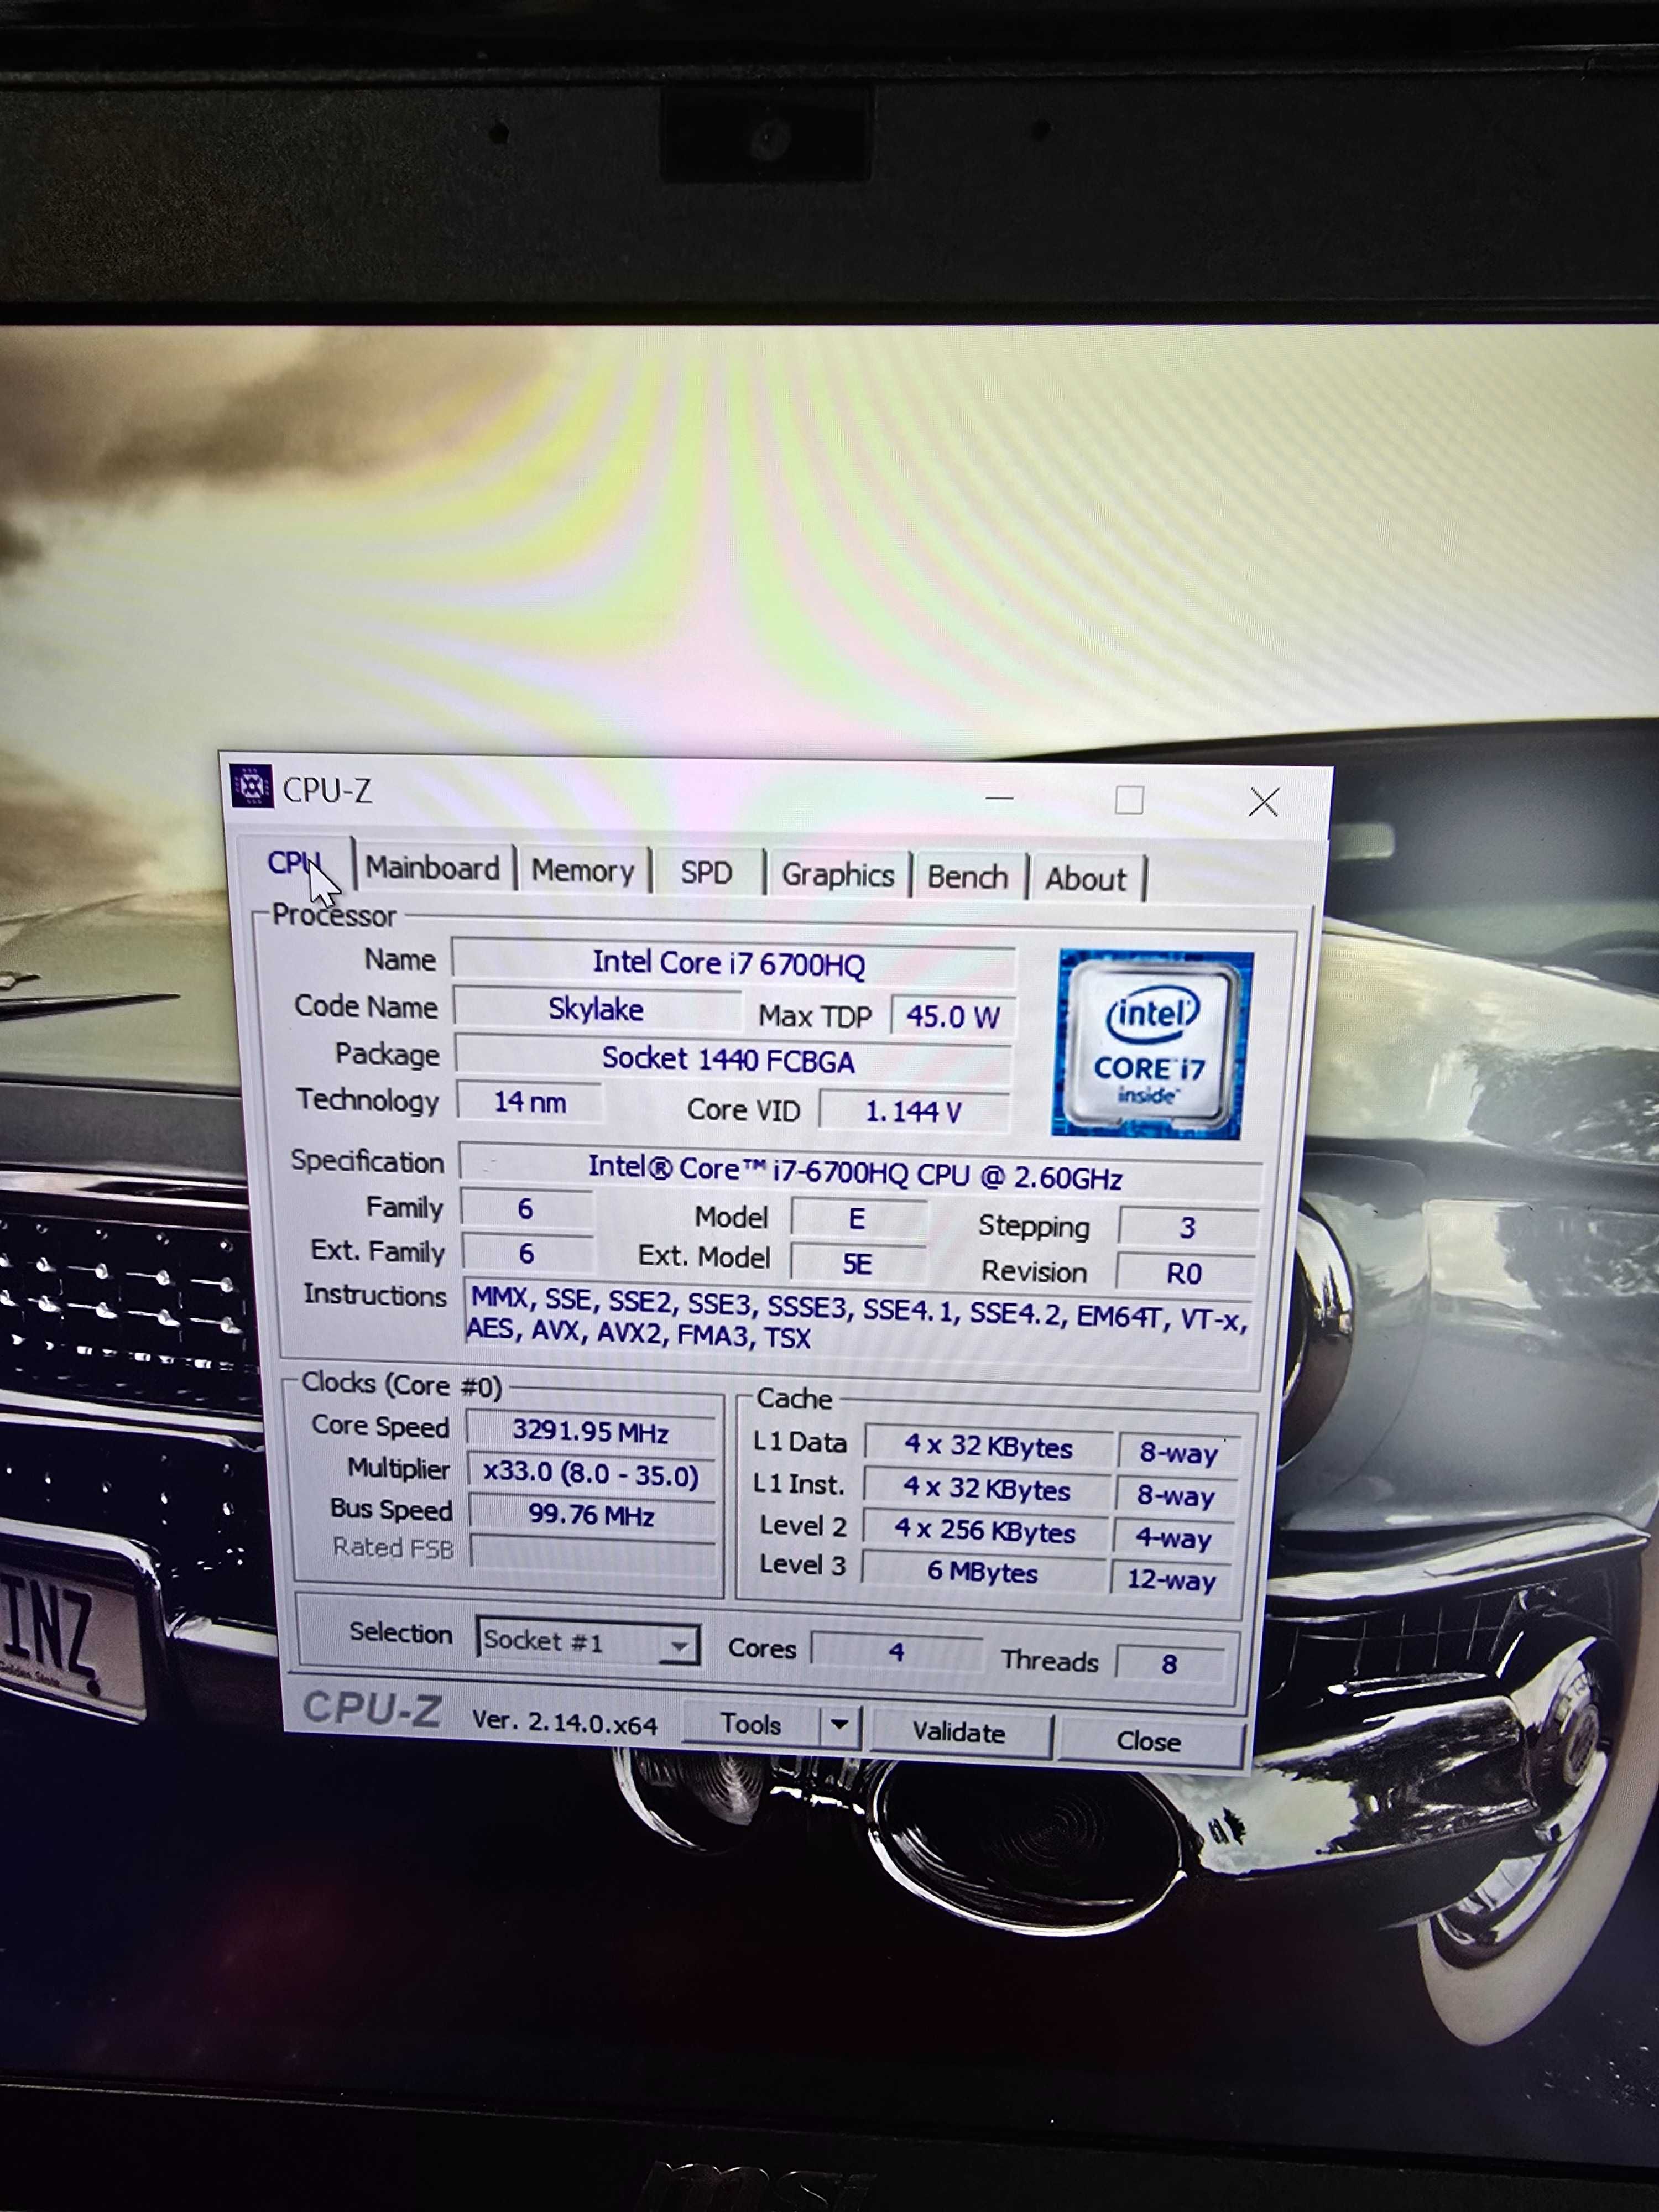Click the Intel Core i7 logo badge
The image size is (1659, 2212).
point(1152,1044)
